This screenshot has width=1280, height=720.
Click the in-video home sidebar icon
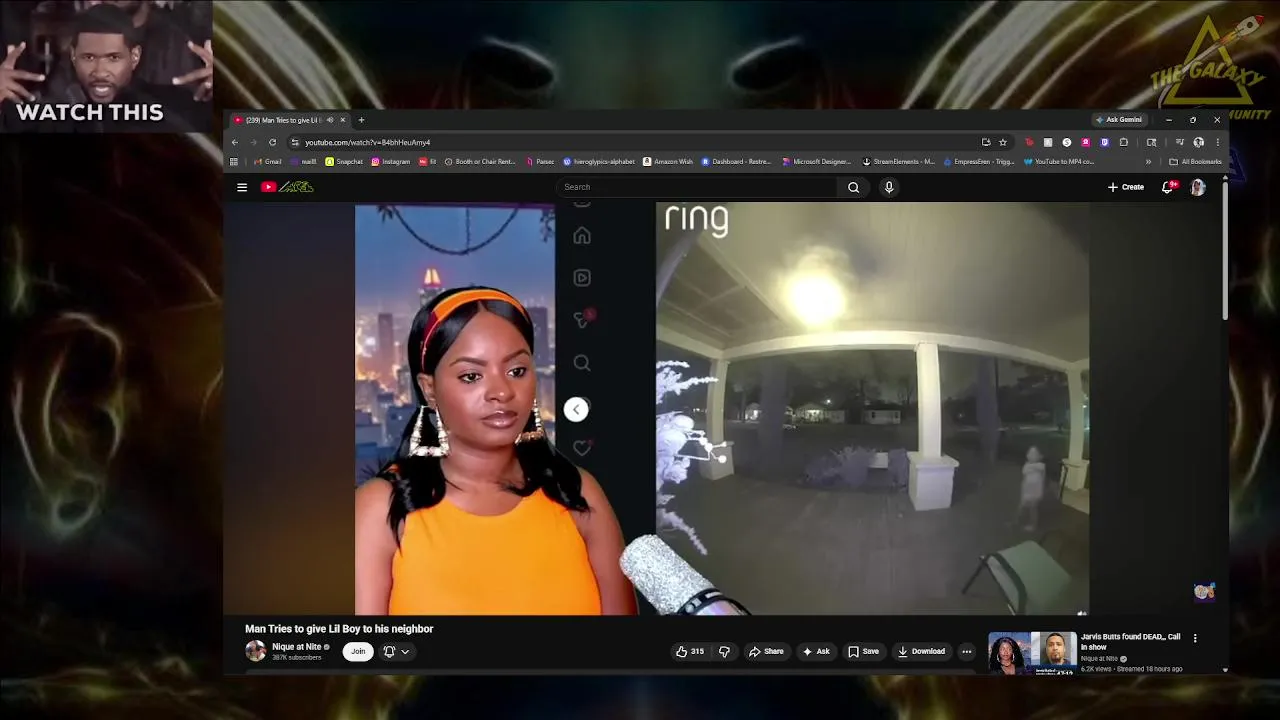coord(582,236)
